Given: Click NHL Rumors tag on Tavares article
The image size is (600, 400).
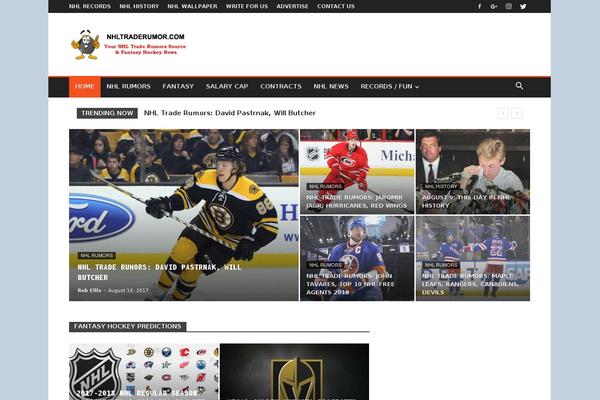Looking at the screenshot, I should coord(325,265).
